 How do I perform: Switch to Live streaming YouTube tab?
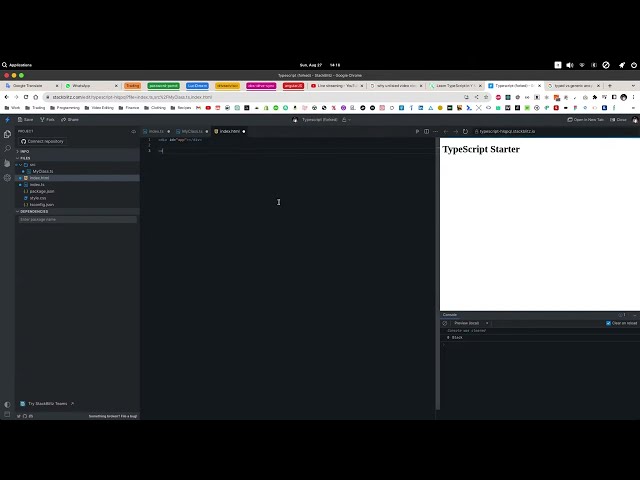click(337, 86)
